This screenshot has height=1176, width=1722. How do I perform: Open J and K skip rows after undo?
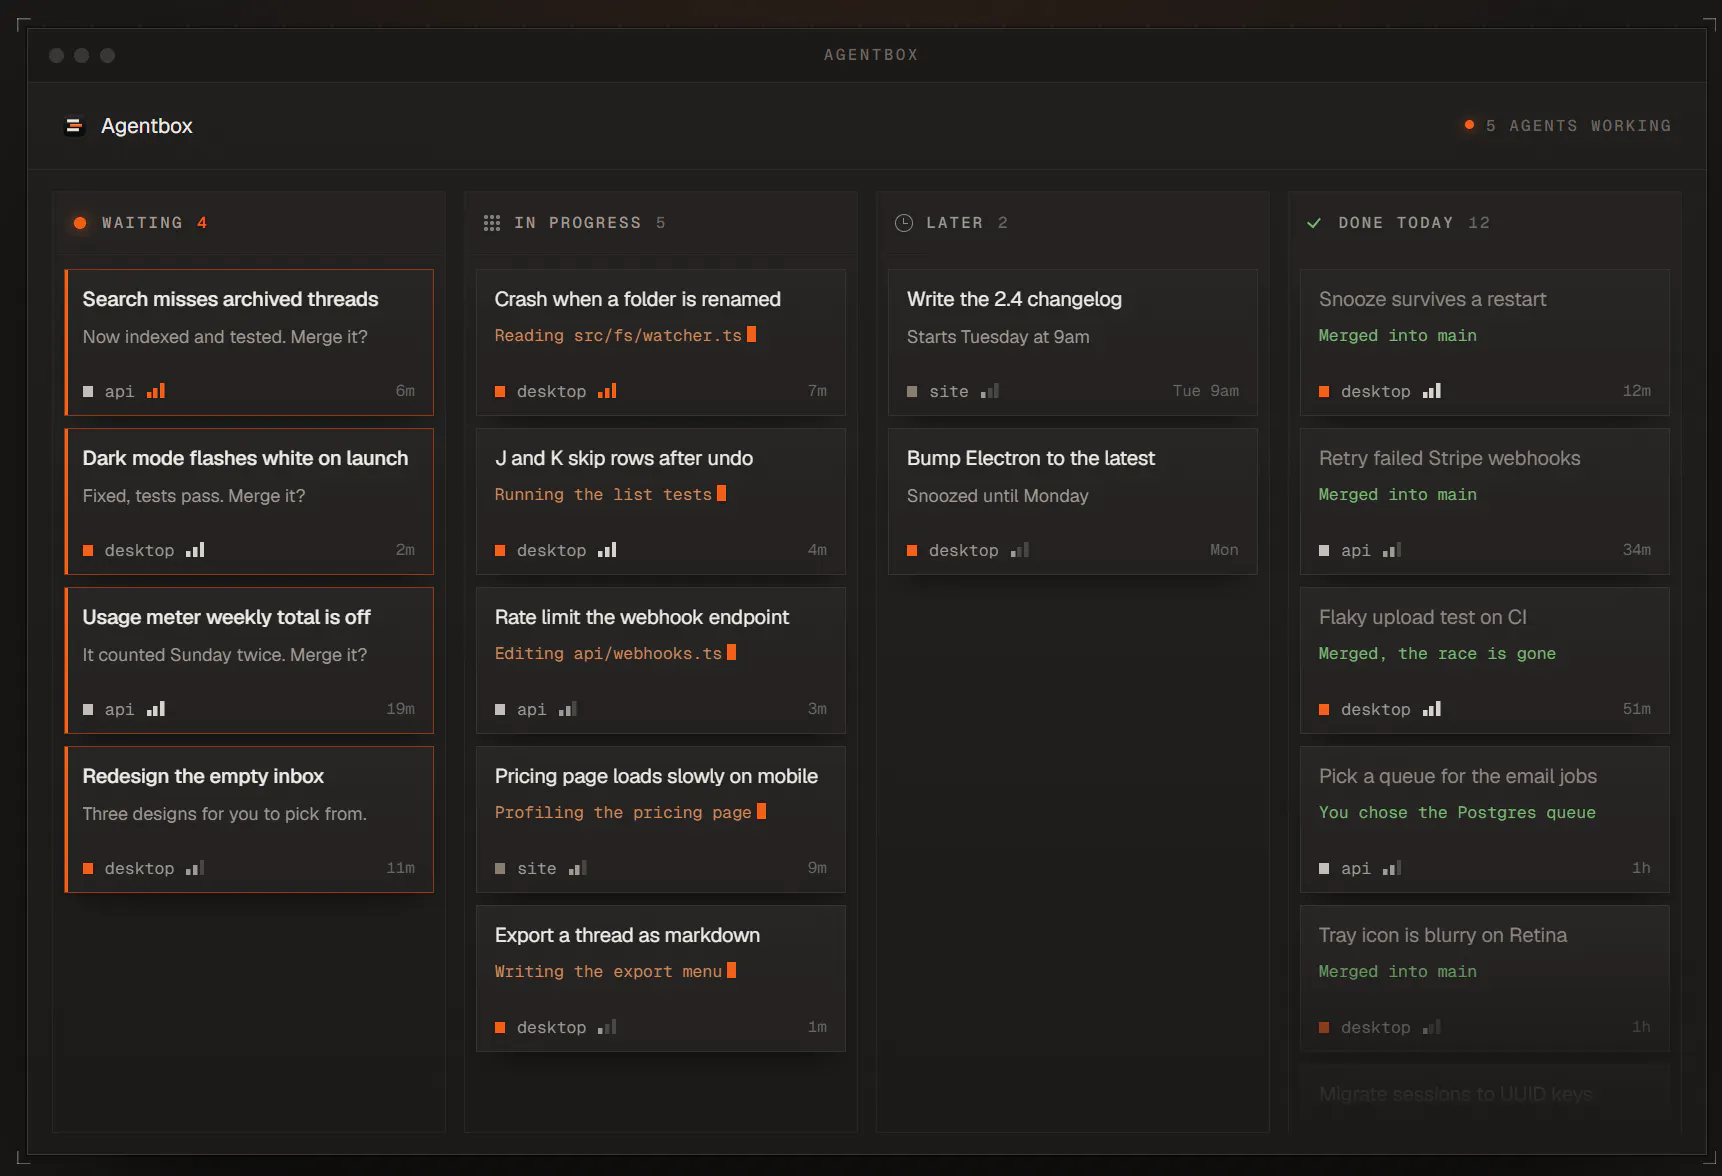(661, 501)
